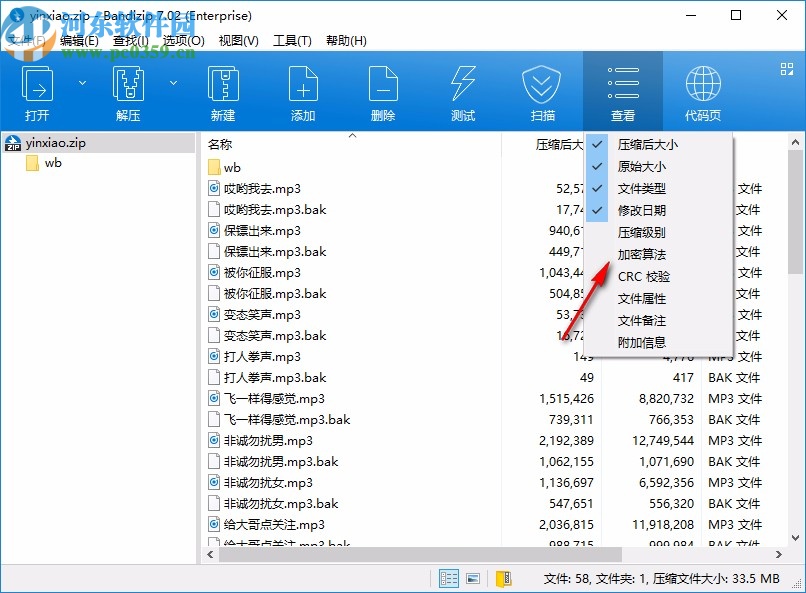Open the 工具(T) menu
Screen dimensions: 806x593
[x=293, y=40]
